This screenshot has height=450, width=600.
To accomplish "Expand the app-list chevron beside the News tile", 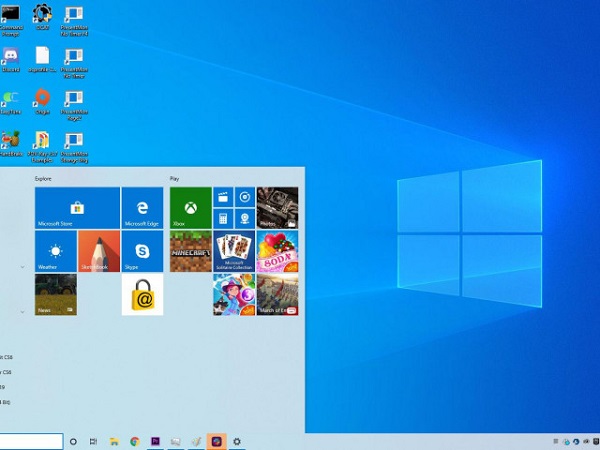I will [22, 312].
